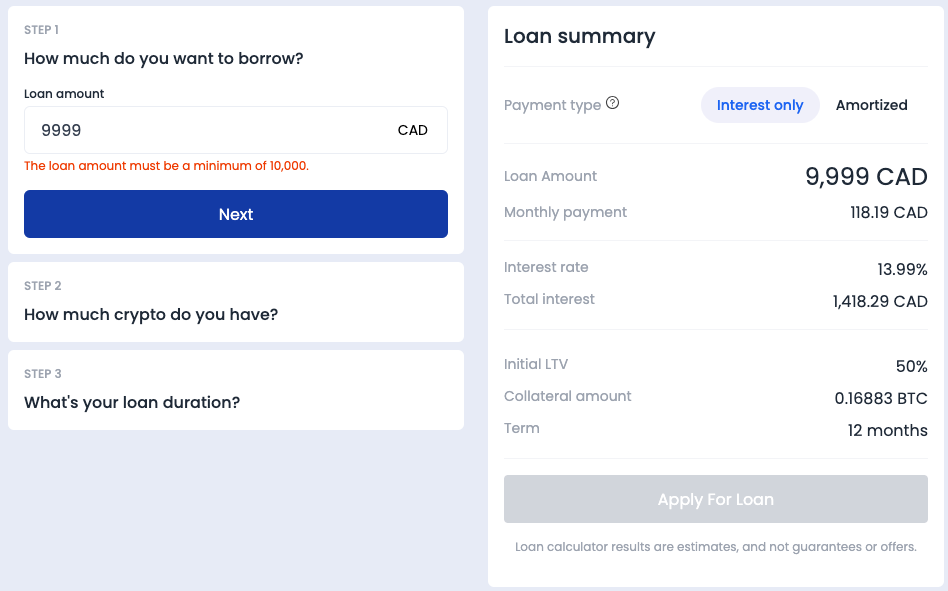948x591 pixels.
Task: Click the Payment type help icon
Action: click(x=613, y=103)
